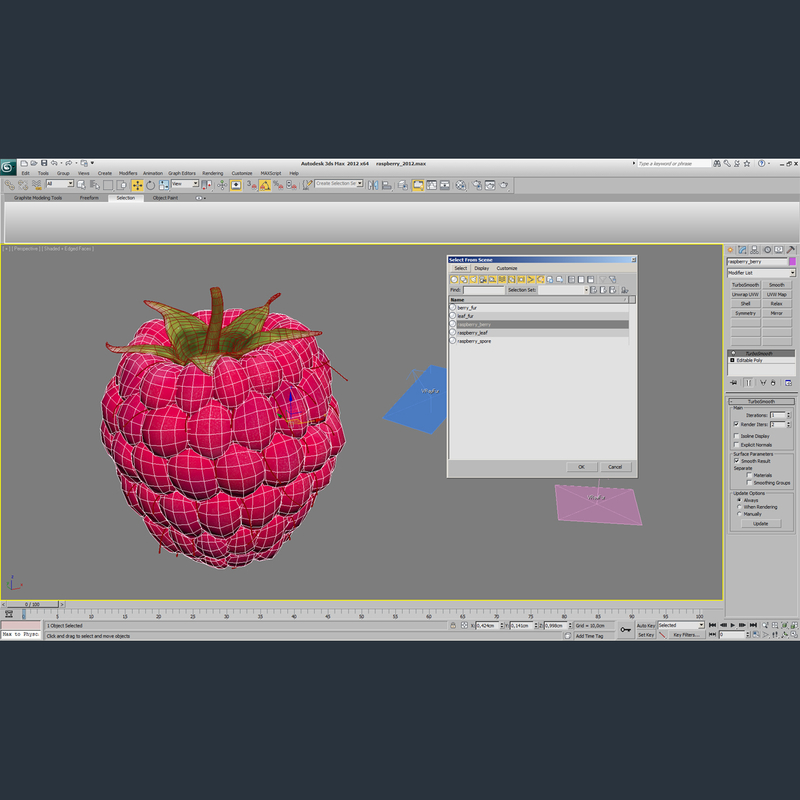The width and height of the screenshot is (800, 800).
Task: Enable Render Iters checkbox in TurboSmooth
Action: tap(736, 424)
